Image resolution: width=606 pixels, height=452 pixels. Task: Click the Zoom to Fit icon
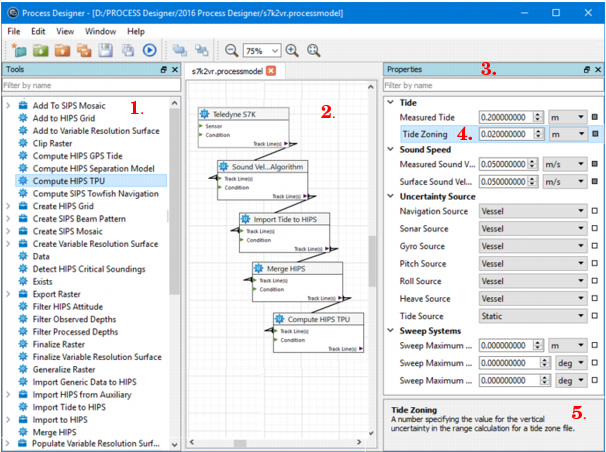click(x=314, y=50)
